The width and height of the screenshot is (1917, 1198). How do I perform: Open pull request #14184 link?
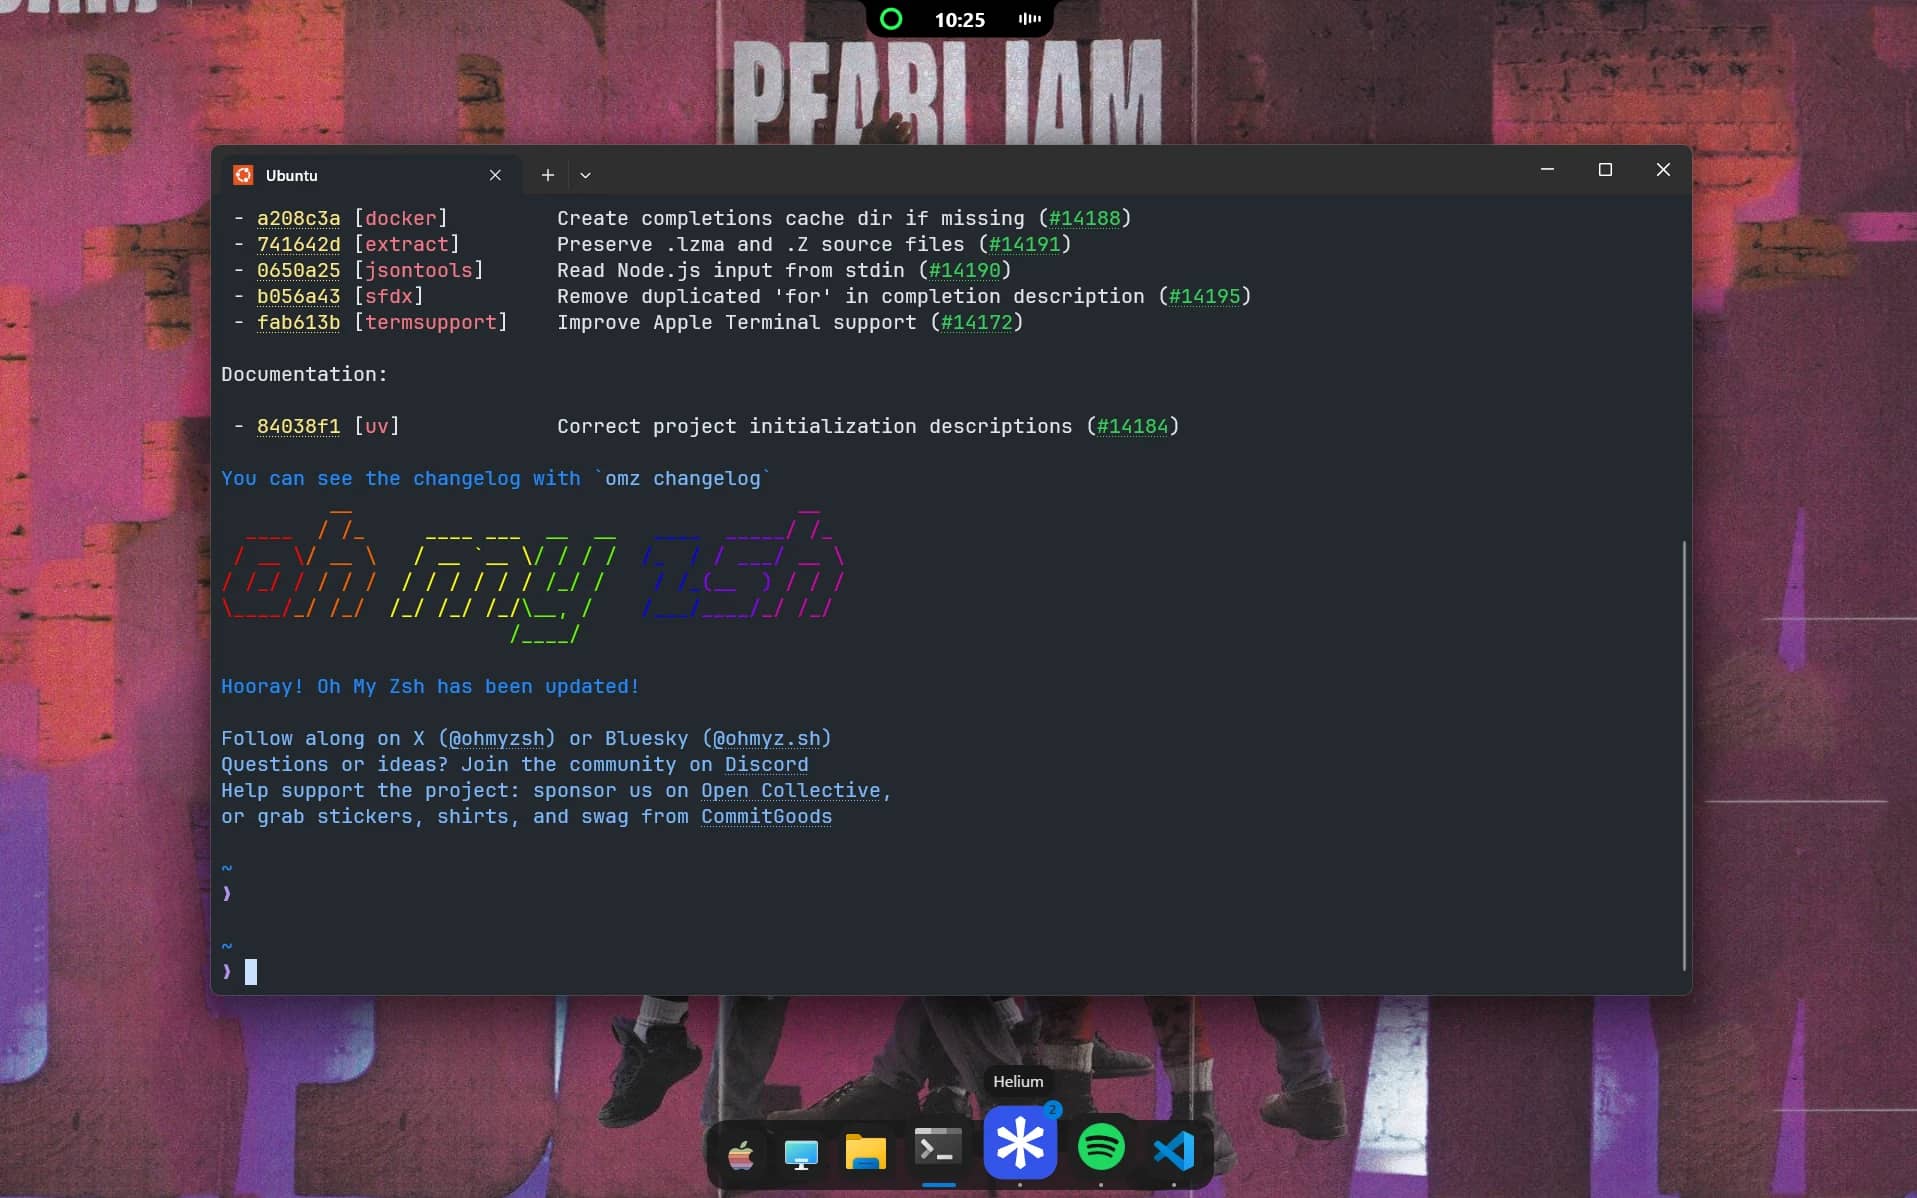[1132, 426]
